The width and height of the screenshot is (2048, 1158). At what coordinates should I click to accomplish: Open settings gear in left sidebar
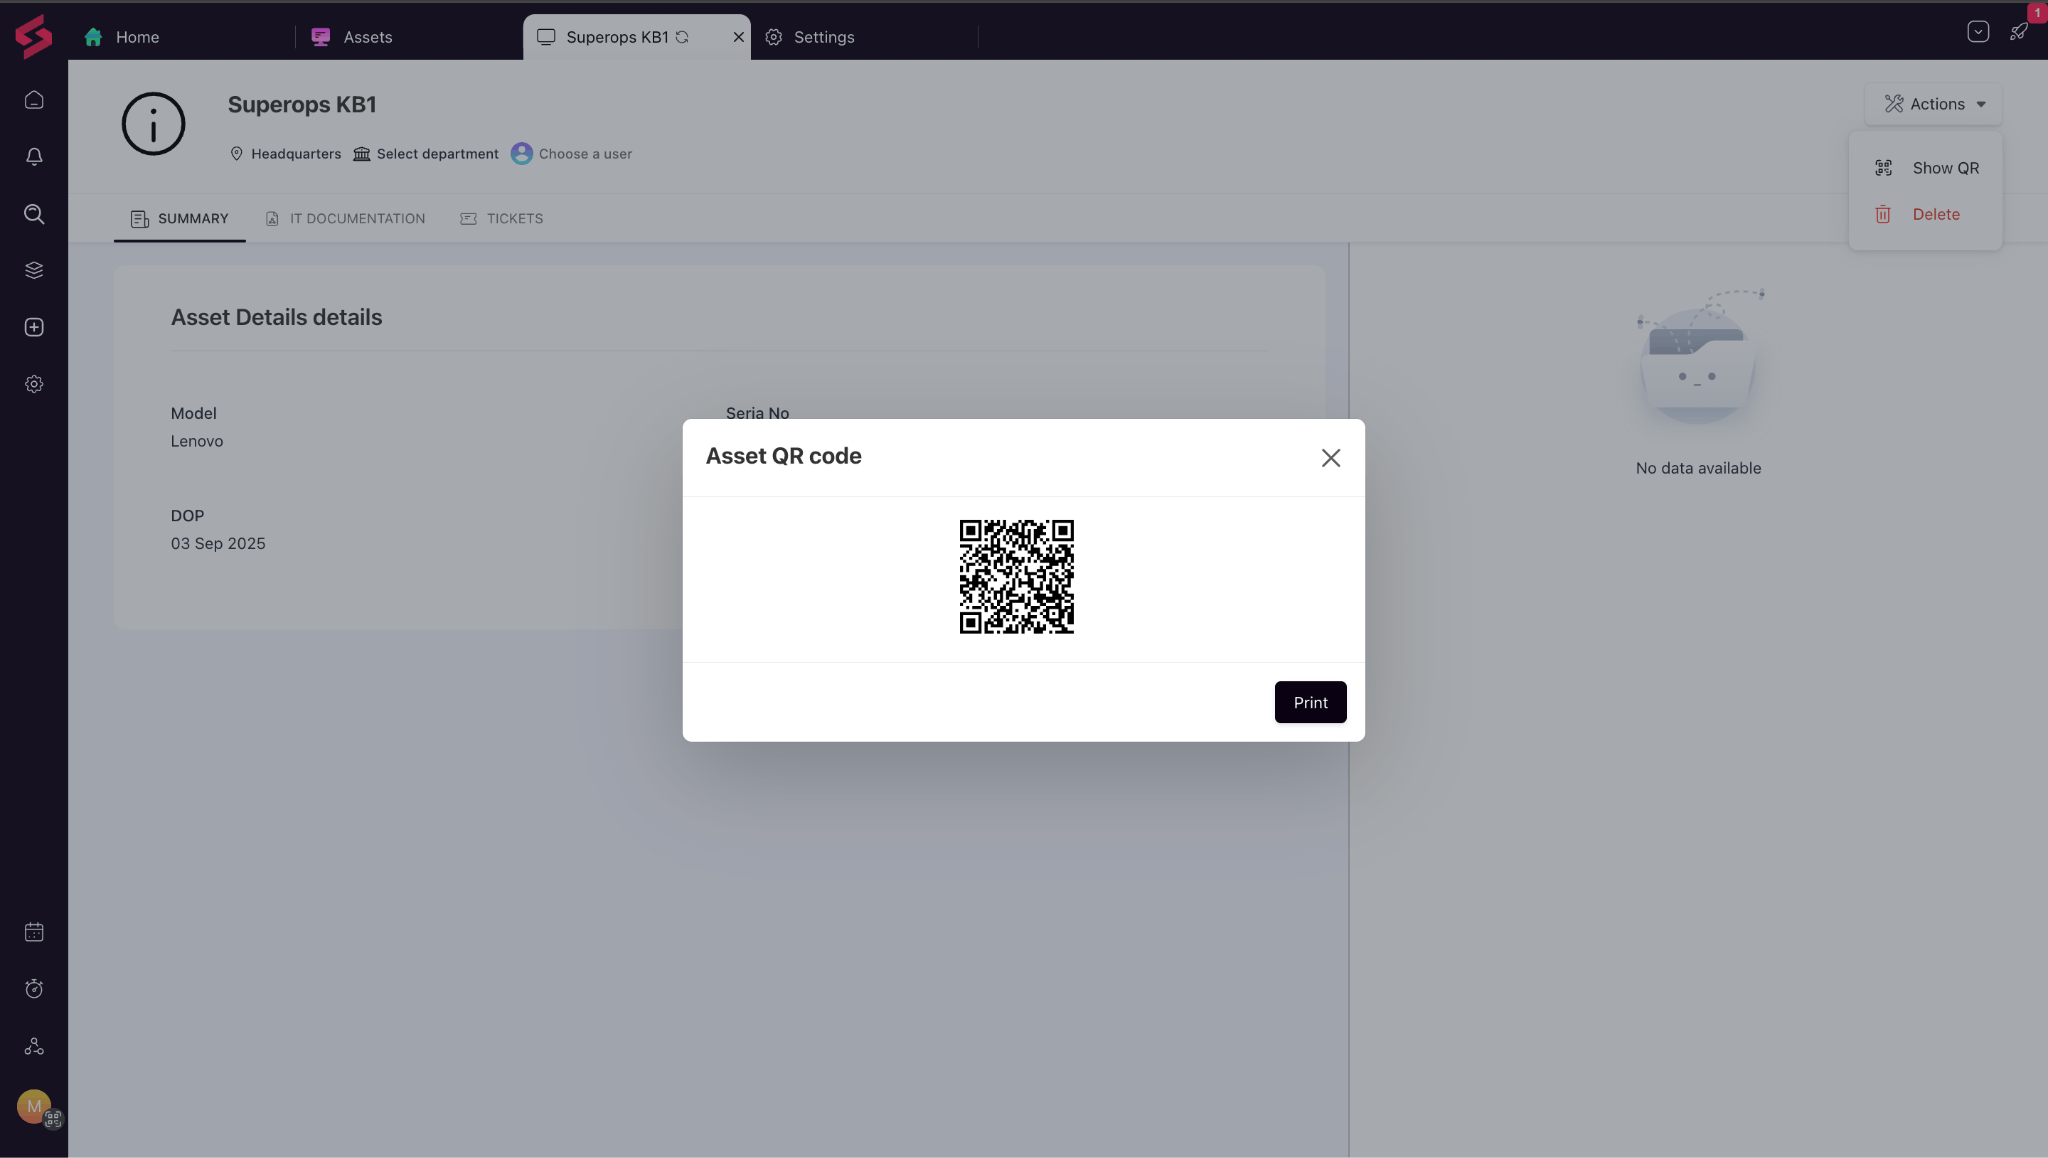pos(34,384)
